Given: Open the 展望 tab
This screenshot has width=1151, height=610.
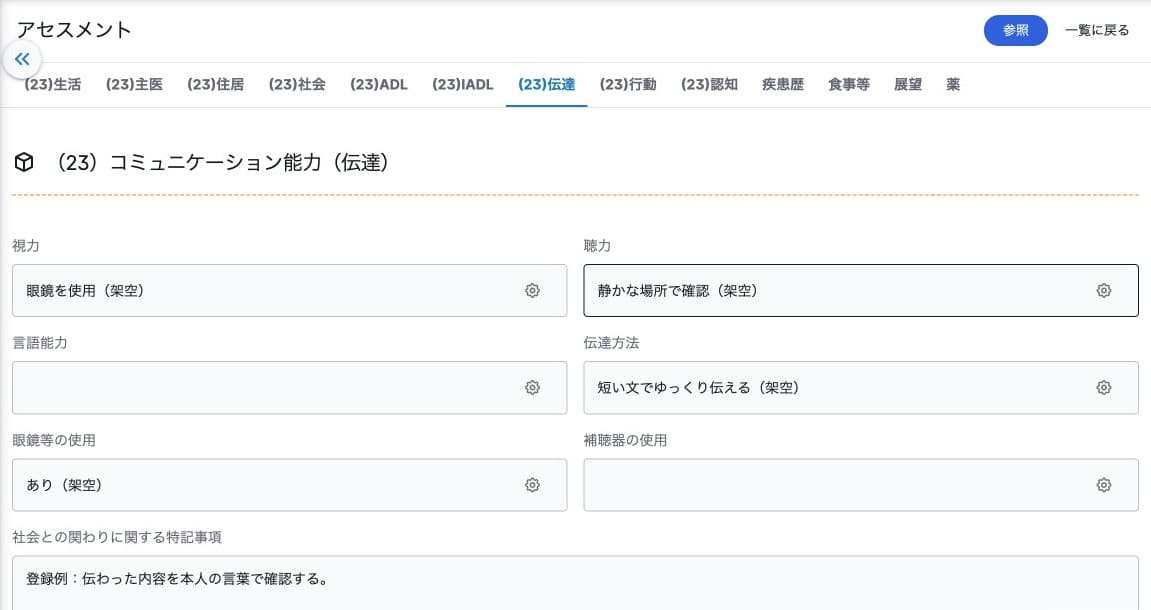Looking at the screenshot, I should 908,84.
